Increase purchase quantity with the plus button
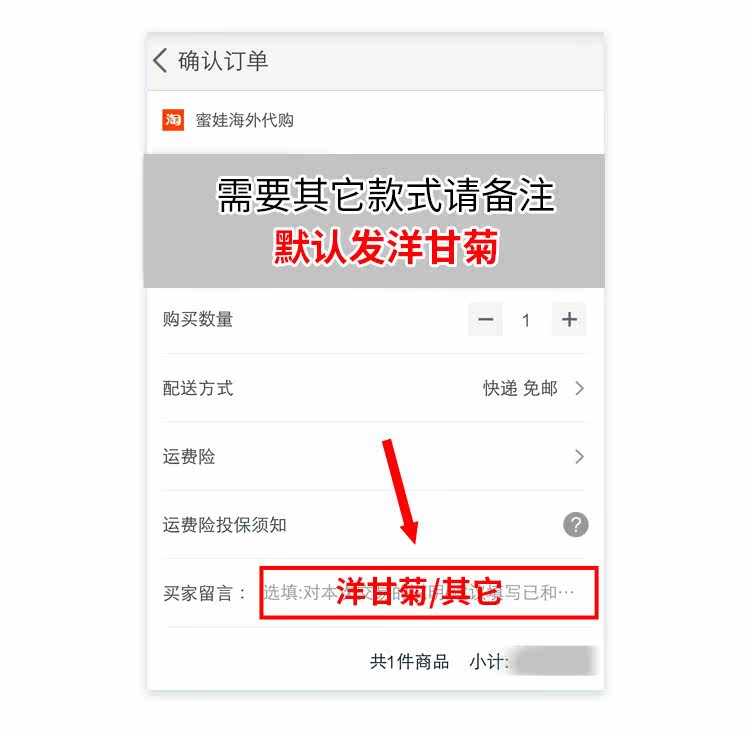This screenshot has width=750, height=730. click(x=569, y=319)
